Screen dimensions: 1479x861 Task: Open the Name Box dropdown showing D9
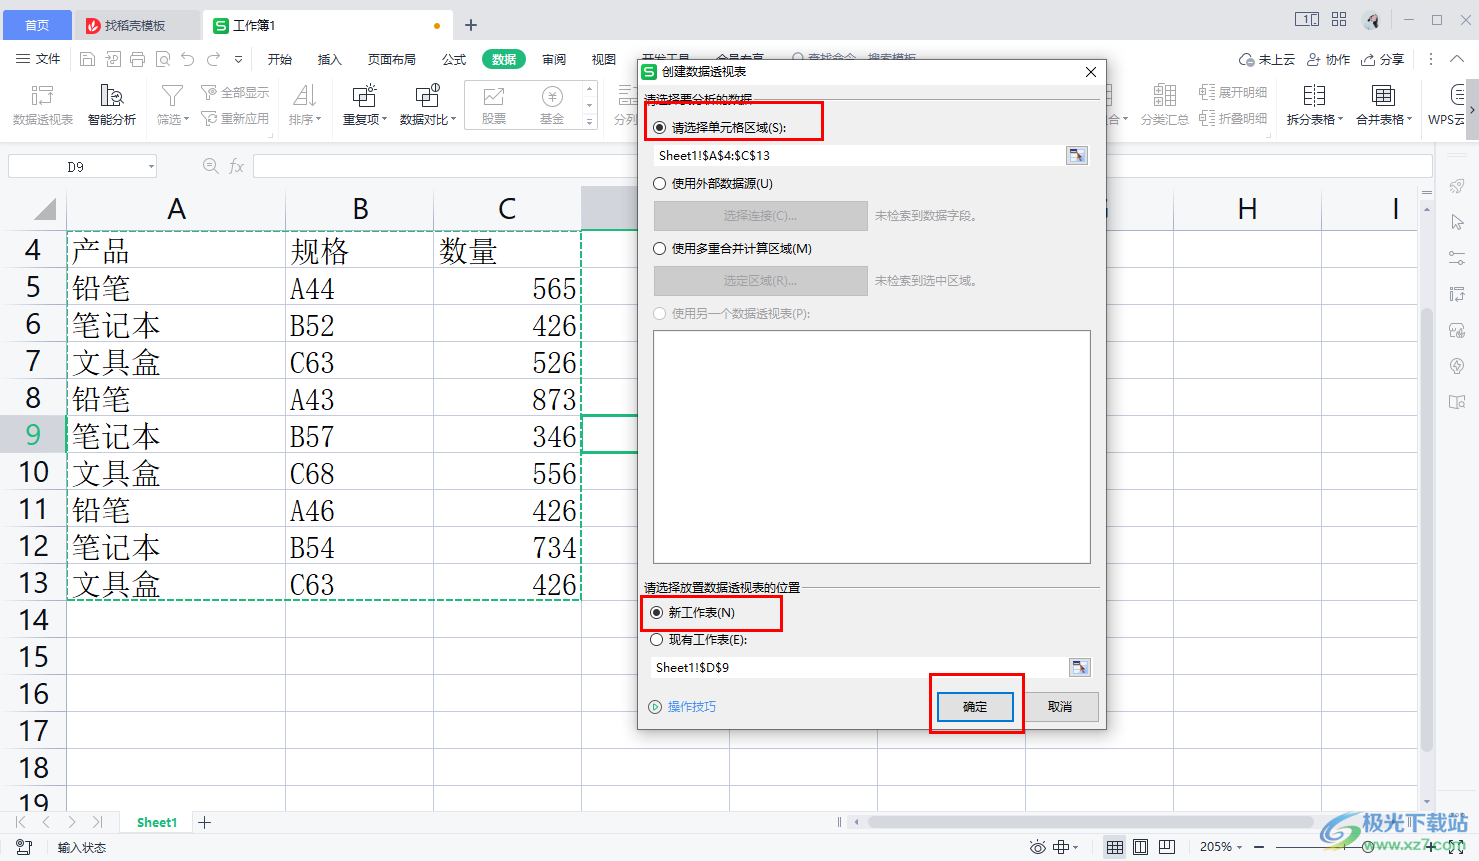click(151, 167)
